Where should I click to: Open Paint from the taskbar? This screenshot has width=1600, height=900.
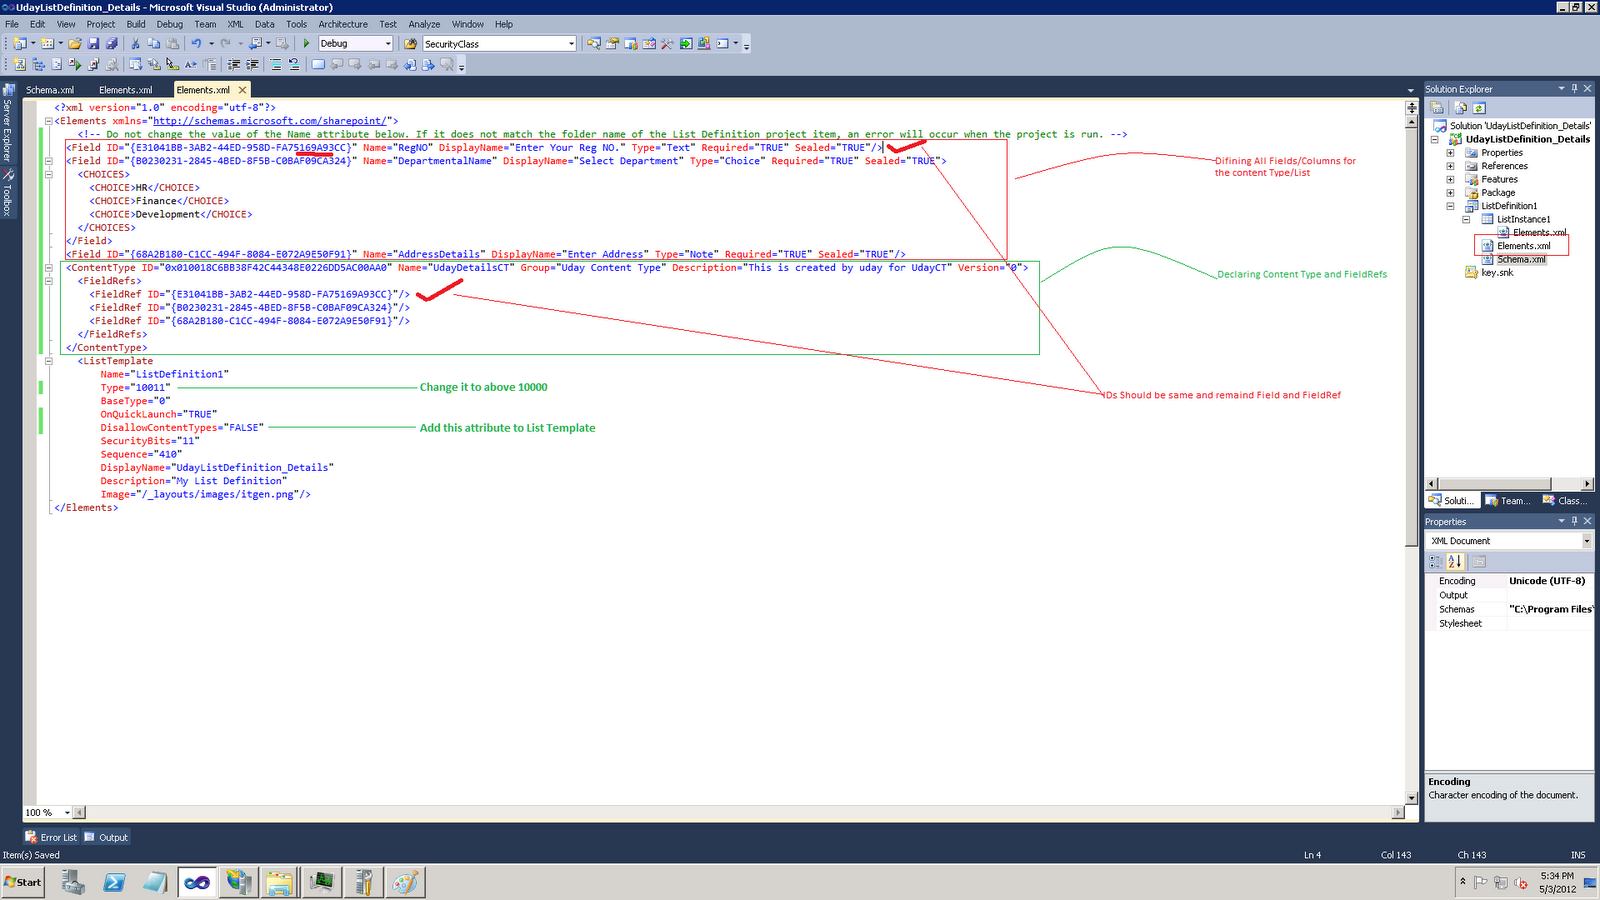[x=405, y=882]
